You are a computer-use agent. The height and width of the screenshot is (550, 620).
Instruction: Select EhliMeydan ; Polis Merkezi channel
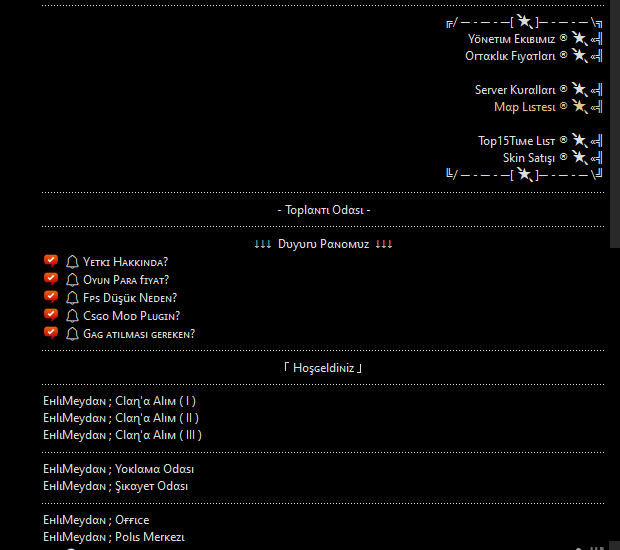pos(114,537)
